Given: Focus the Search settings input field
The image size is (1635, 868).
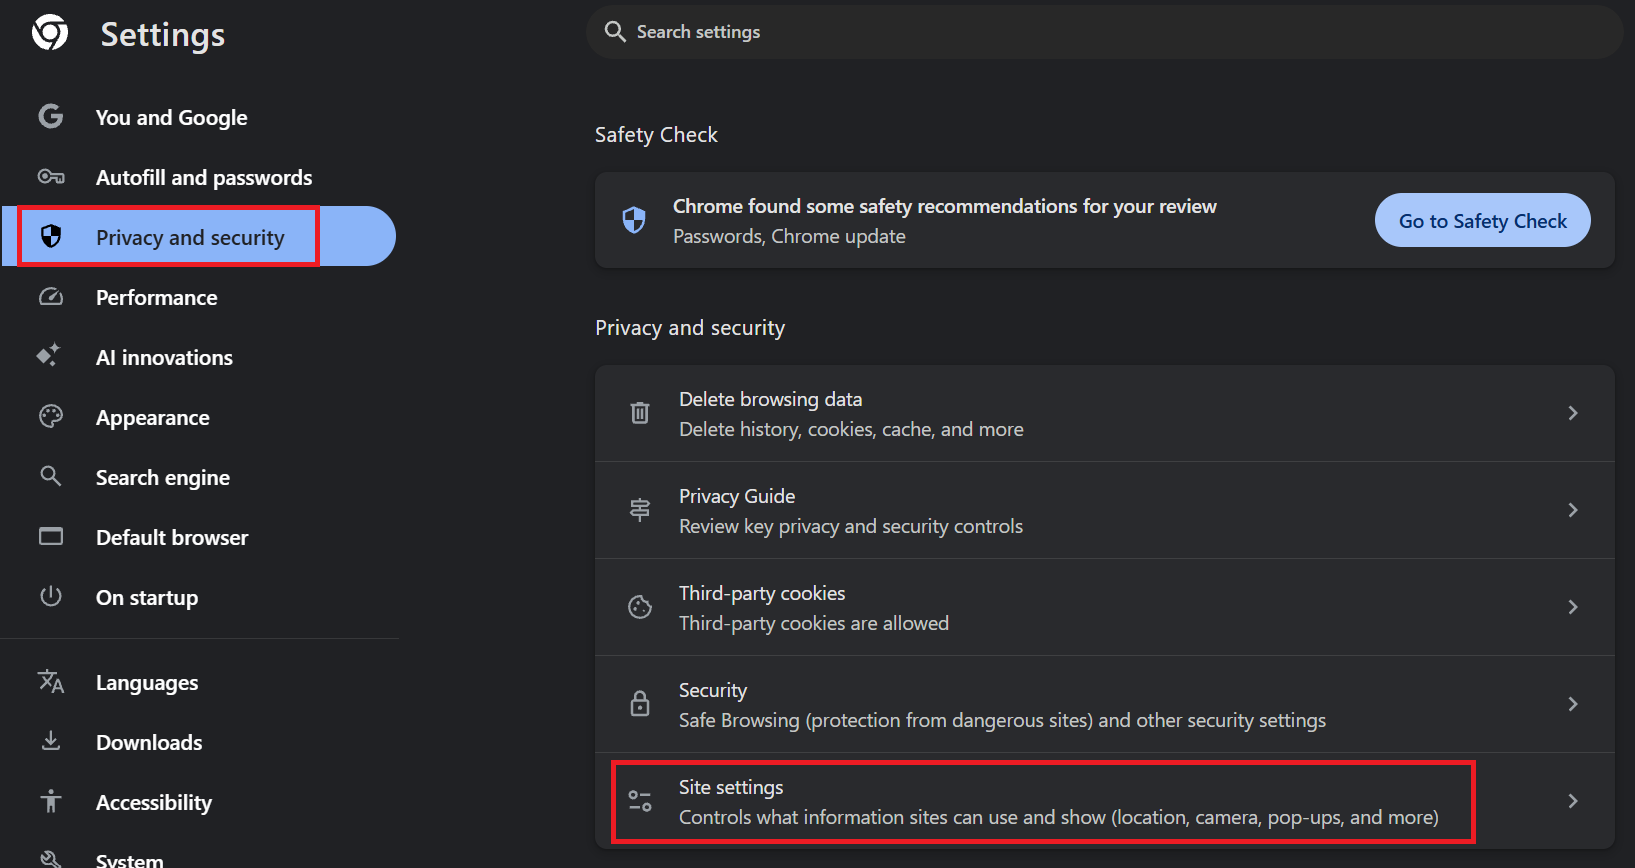Looking at the screenshot, I should coord(1104,32).
